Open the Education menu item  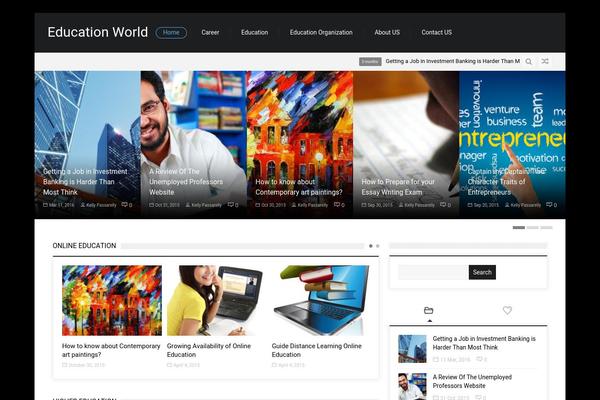coord(254,33)
